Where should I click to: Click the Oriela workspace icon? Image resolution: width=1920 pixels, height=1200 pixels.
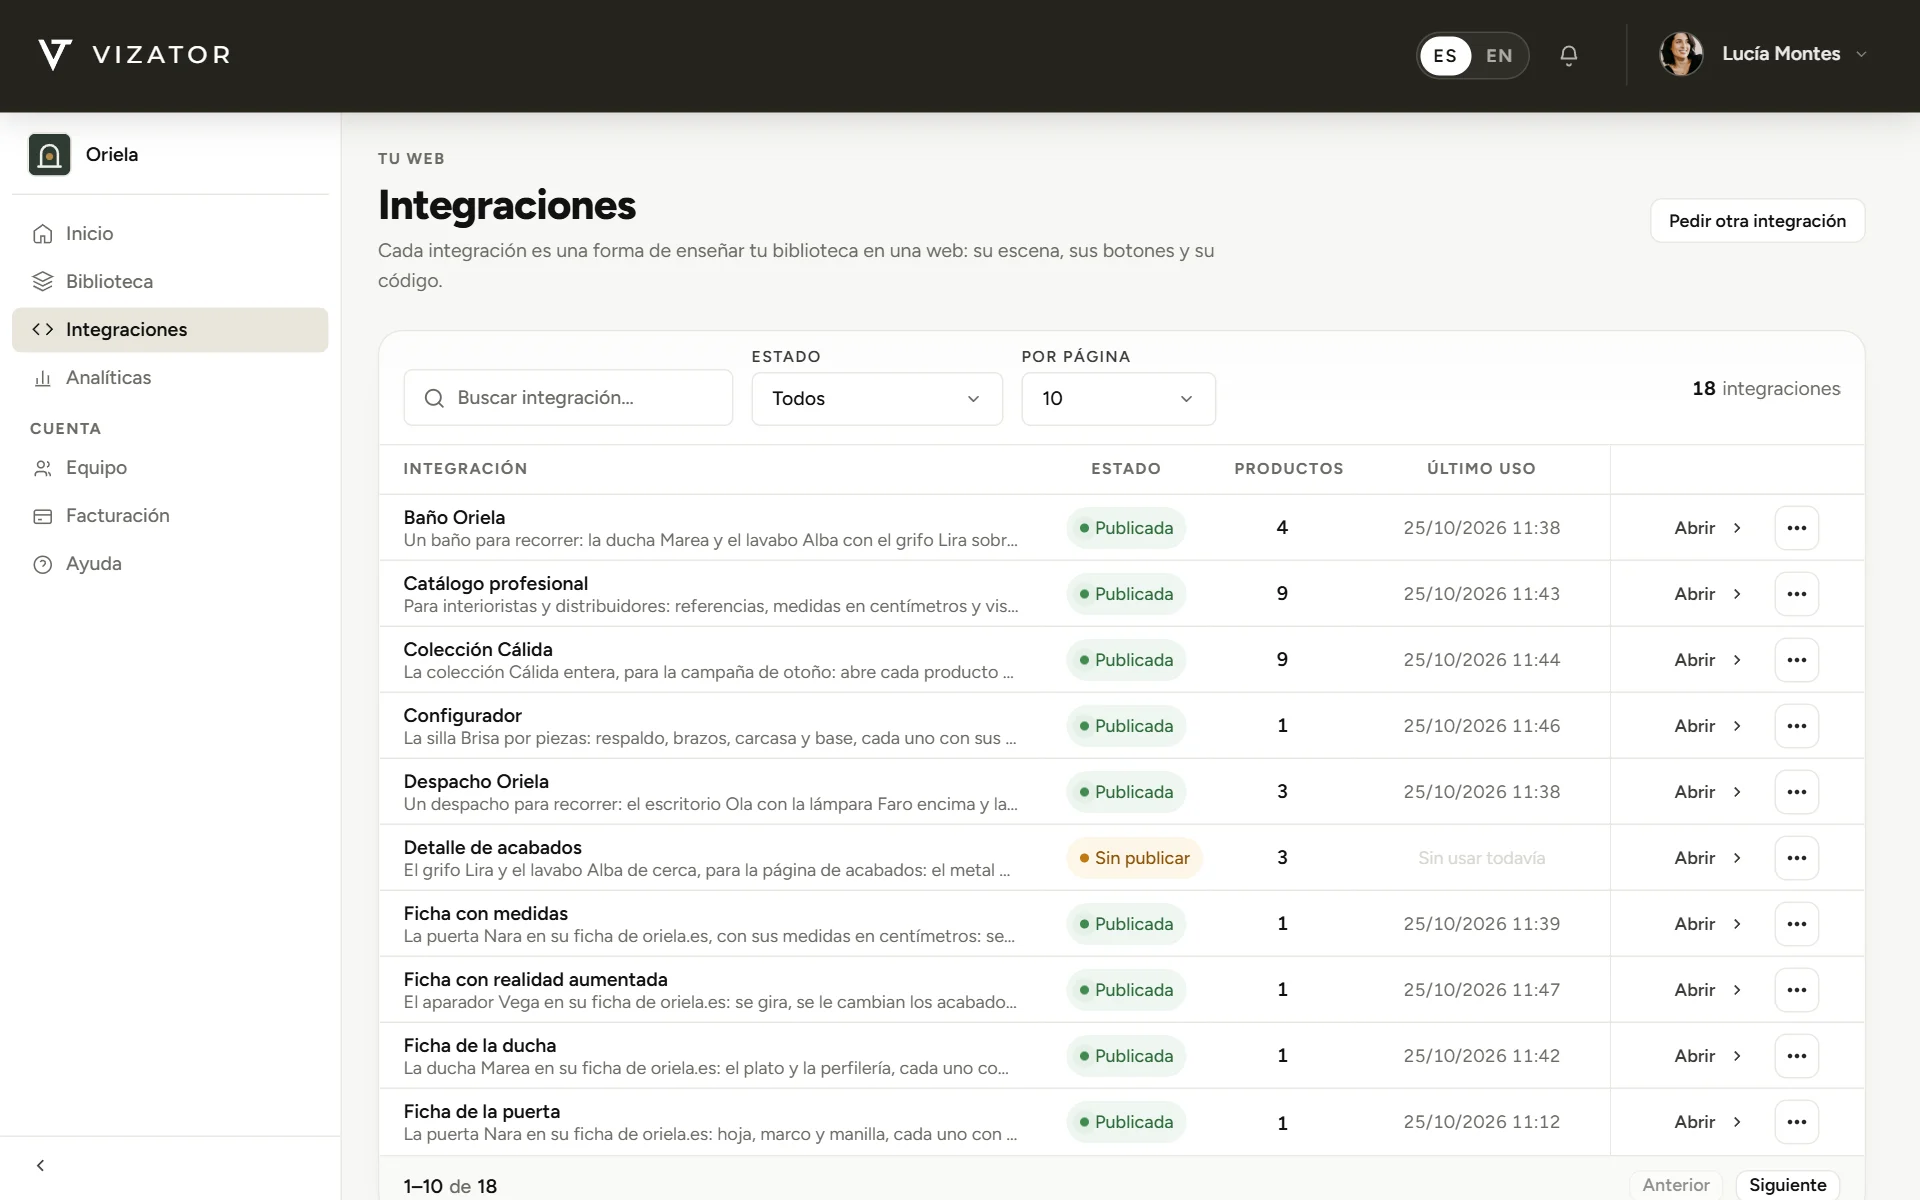click(x=49, y=155)
